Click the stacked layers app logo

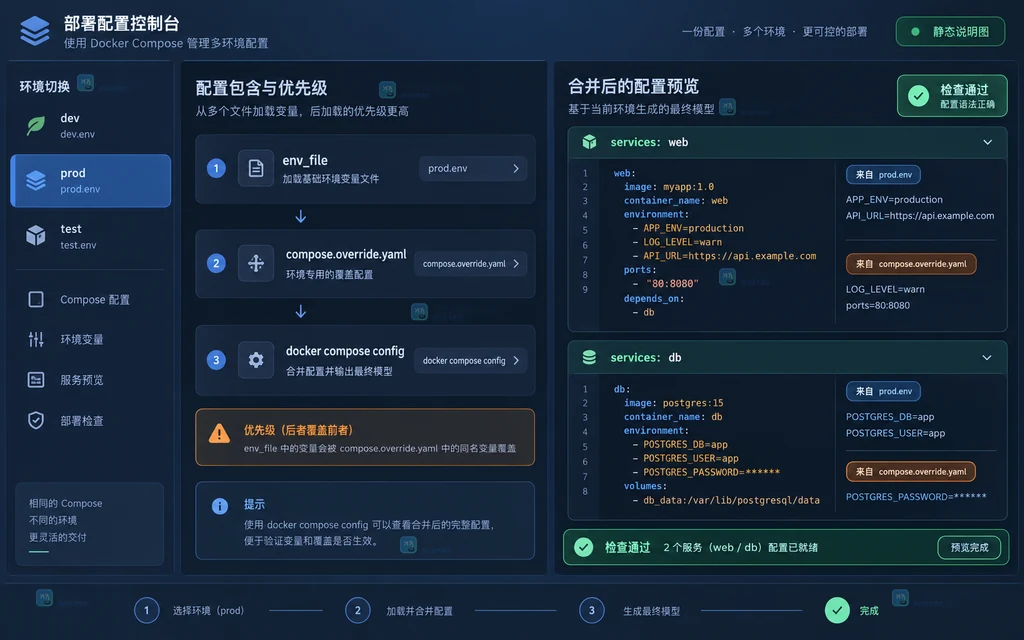[x=35, y=31]
